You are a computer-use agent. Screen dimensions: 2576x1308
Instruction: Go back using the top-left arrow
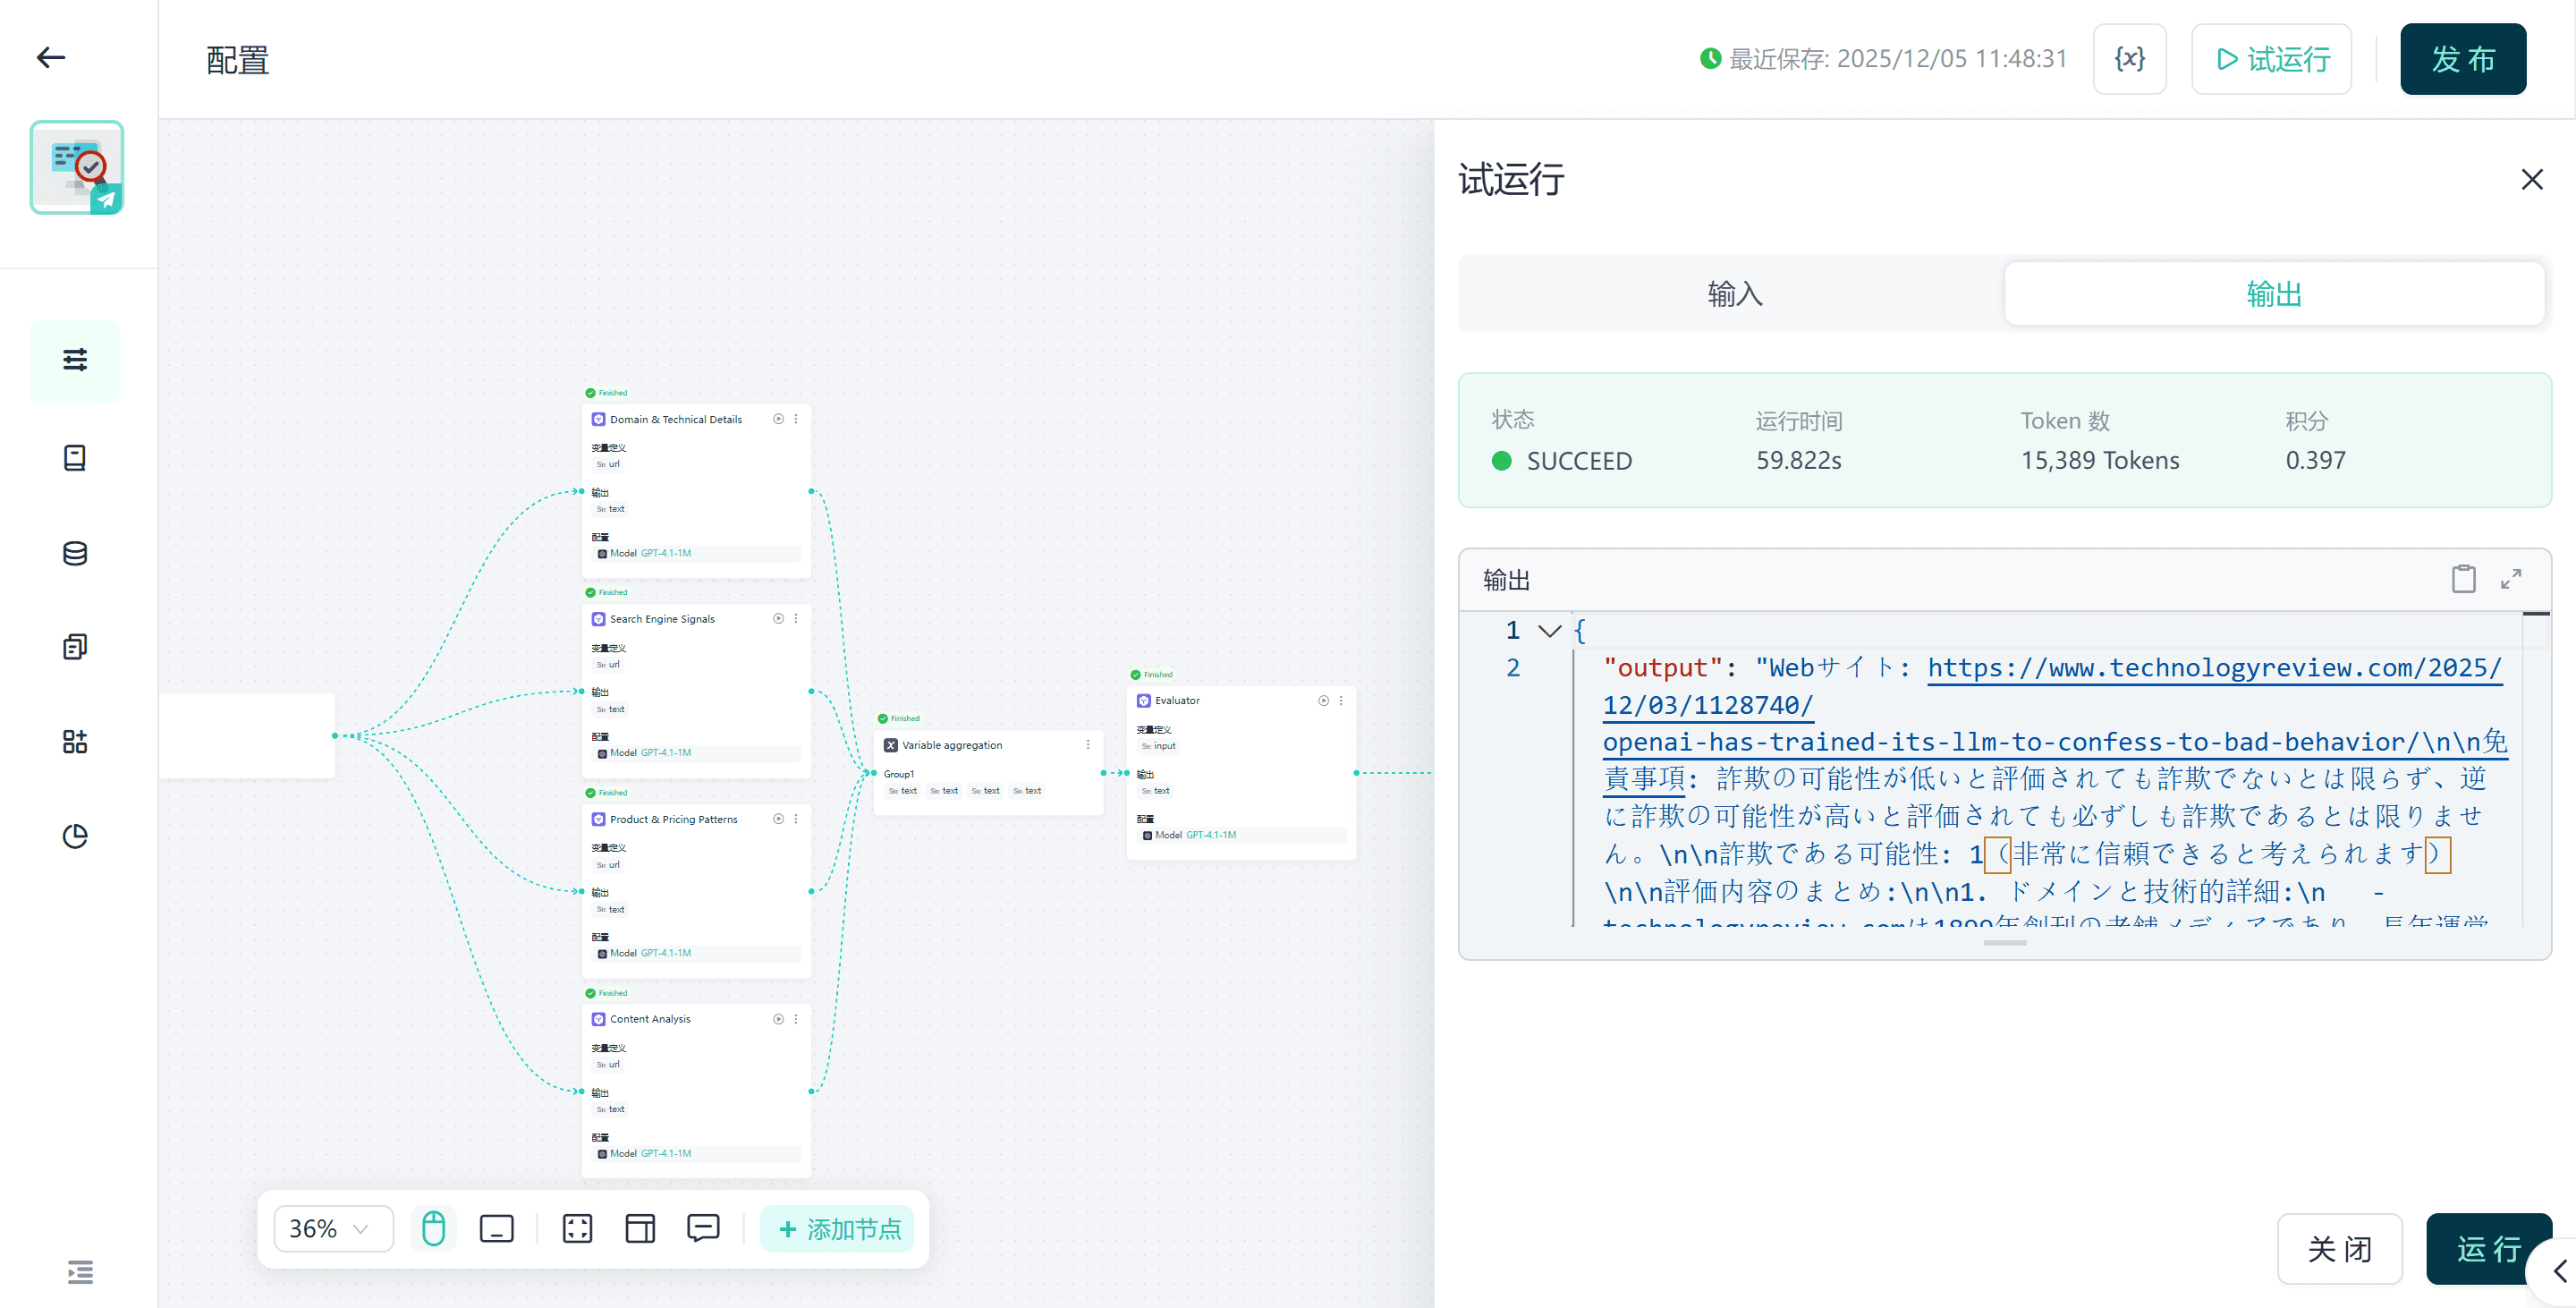click(x=50, y=57)
